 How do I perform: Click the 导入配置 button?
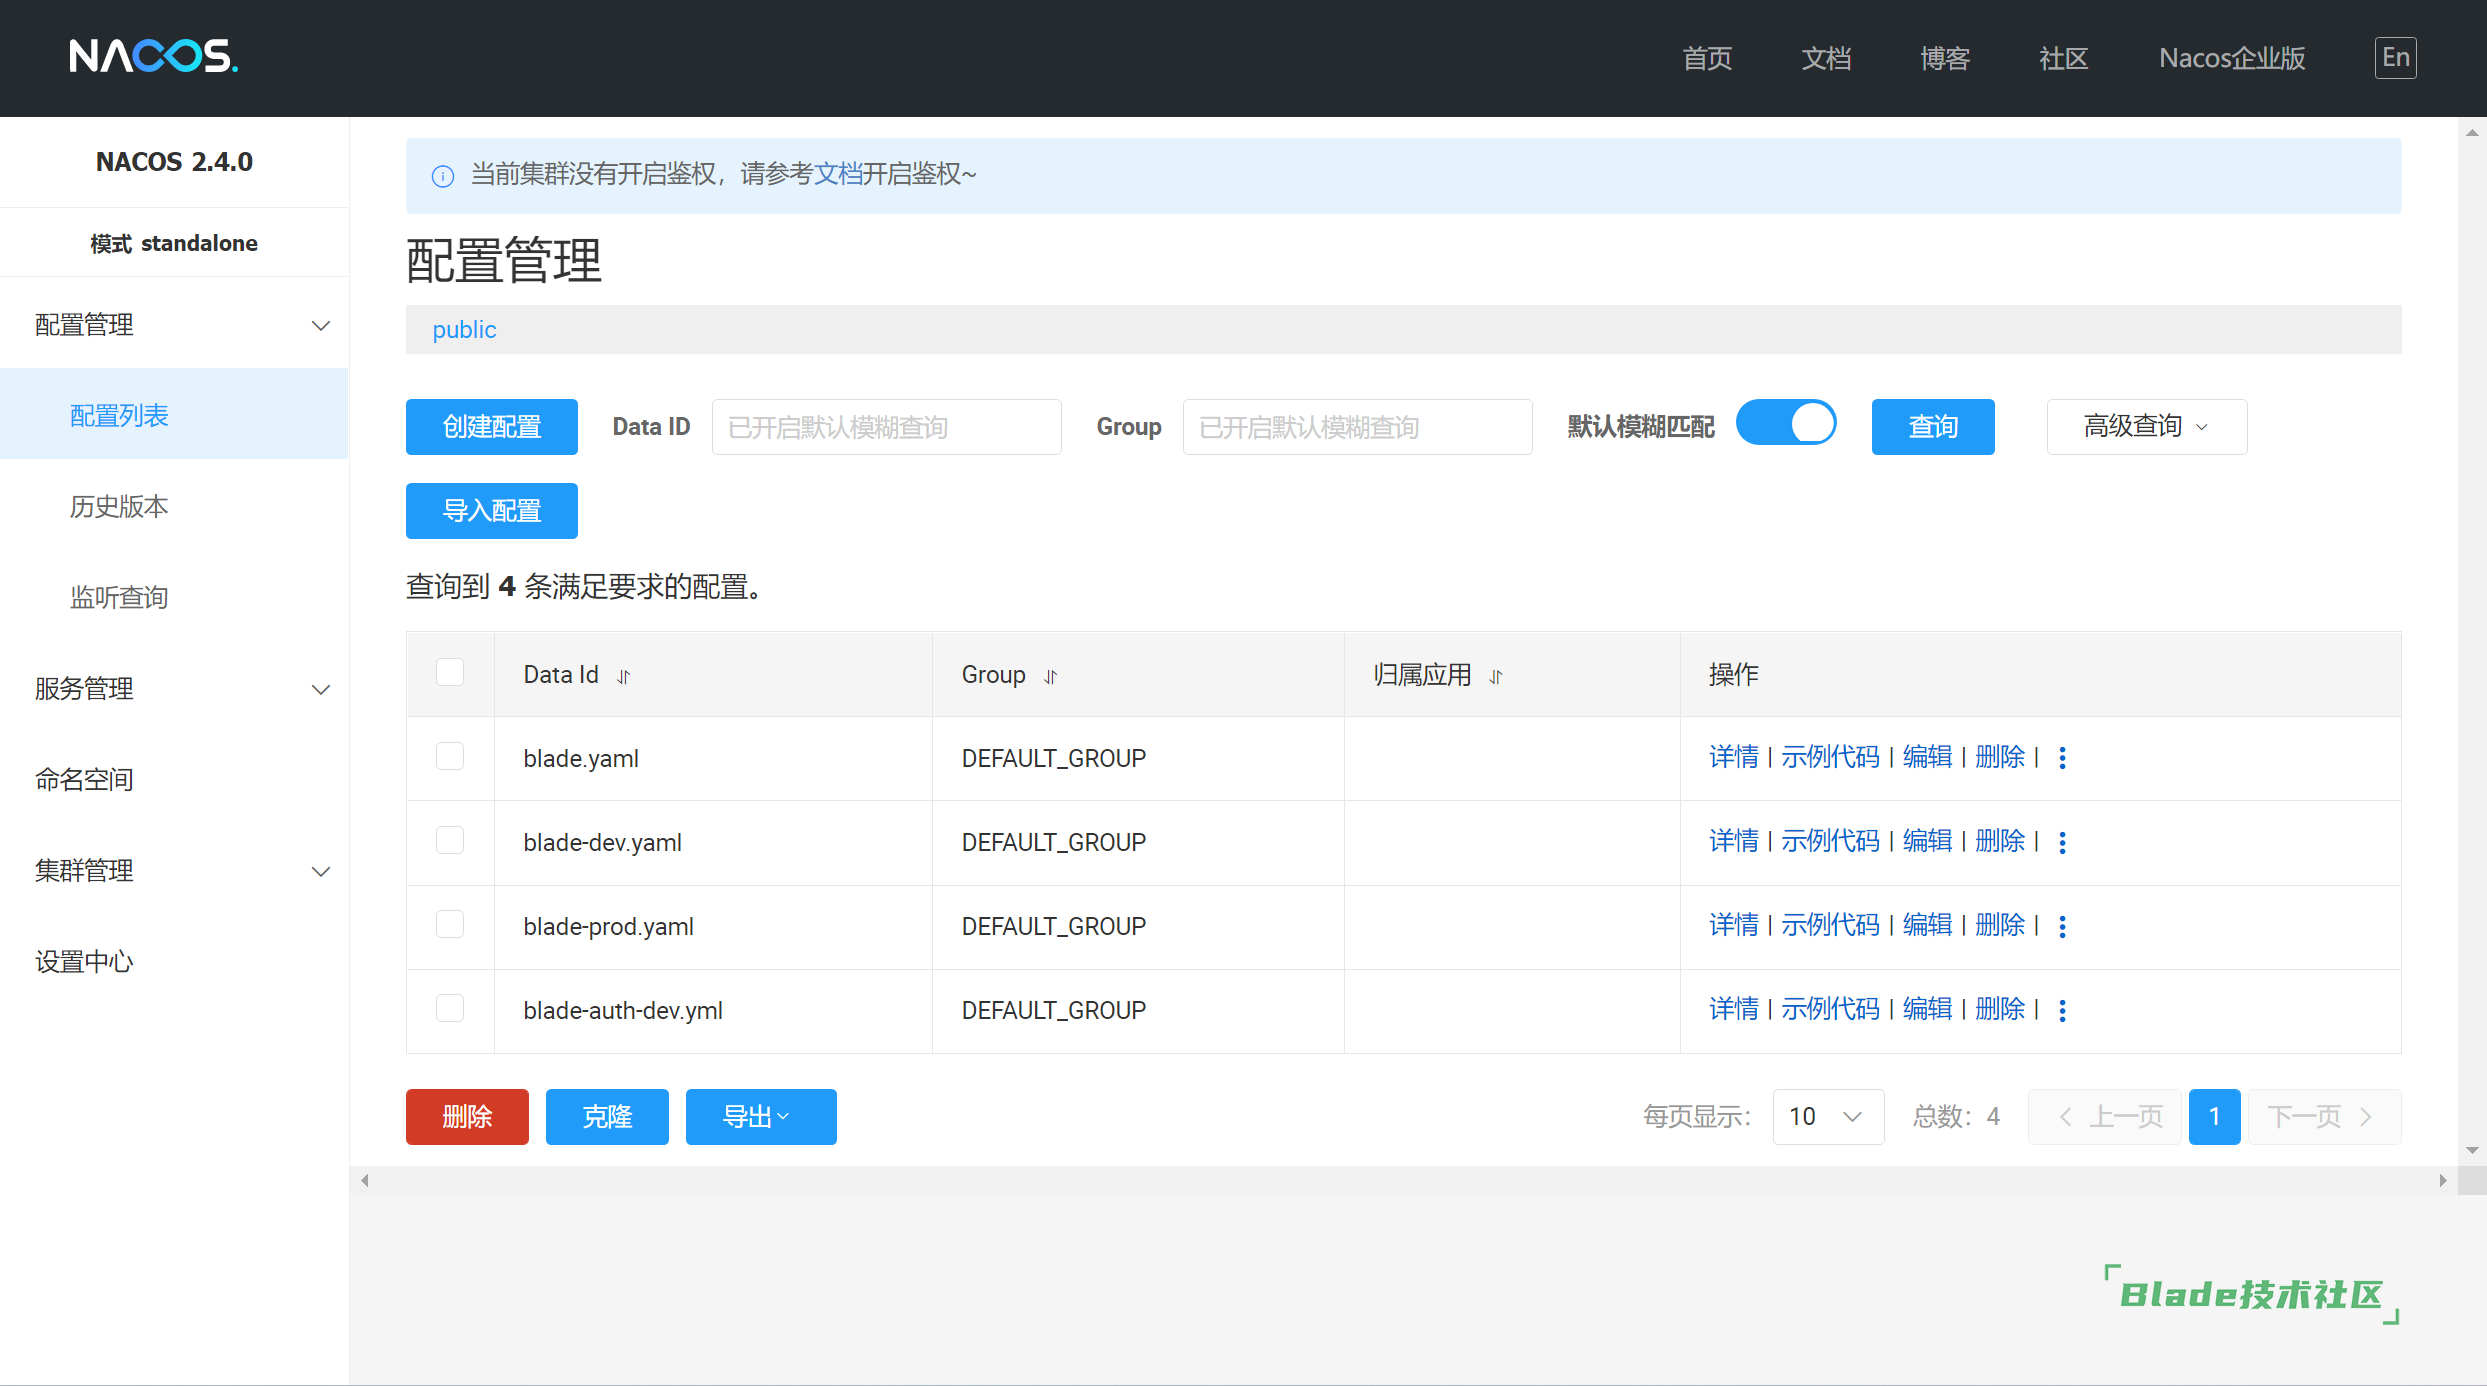coord(492,511)
